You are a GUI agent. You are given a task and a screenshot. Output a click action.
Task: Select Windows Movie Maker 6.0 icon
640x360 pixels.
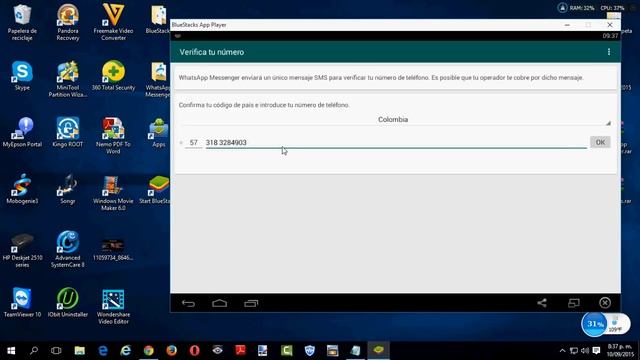pos(113,193)
